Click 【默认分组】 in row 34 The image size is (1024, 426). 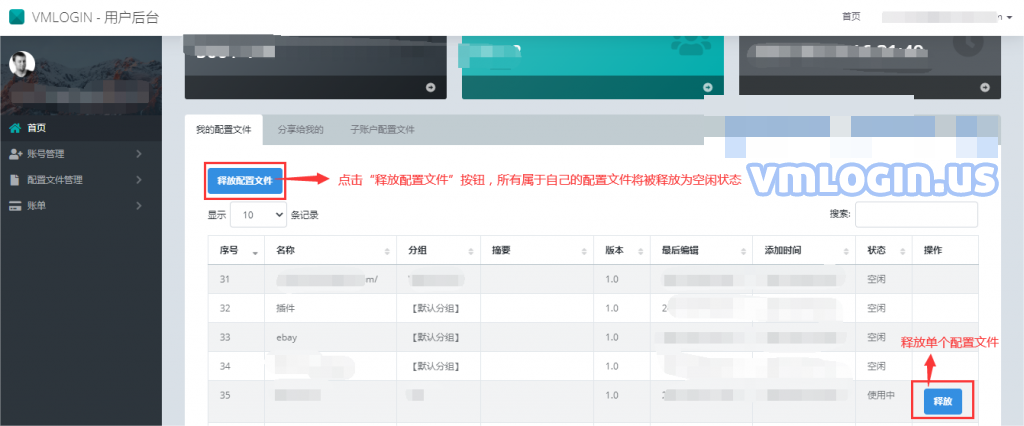point(435,366)
